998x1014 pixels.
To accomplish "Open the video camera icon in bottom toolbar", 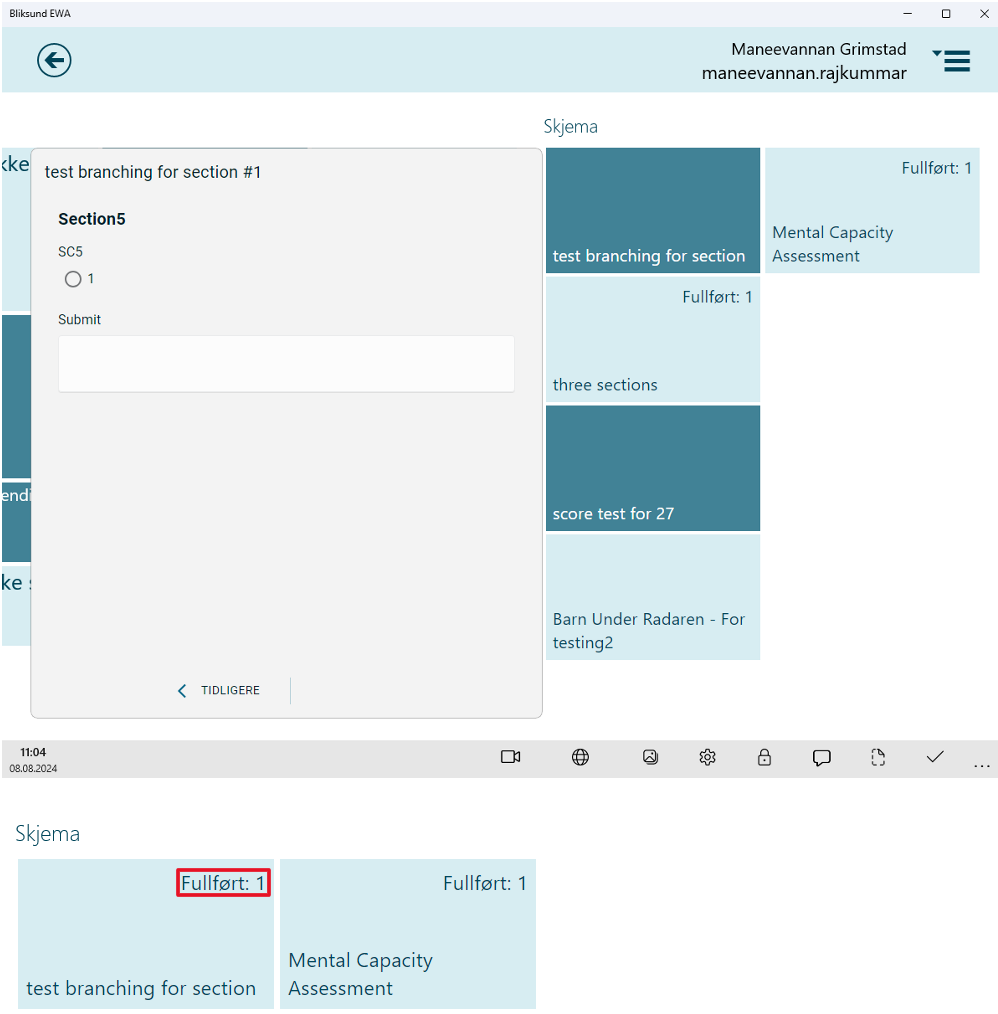I will tap(510, 757).
